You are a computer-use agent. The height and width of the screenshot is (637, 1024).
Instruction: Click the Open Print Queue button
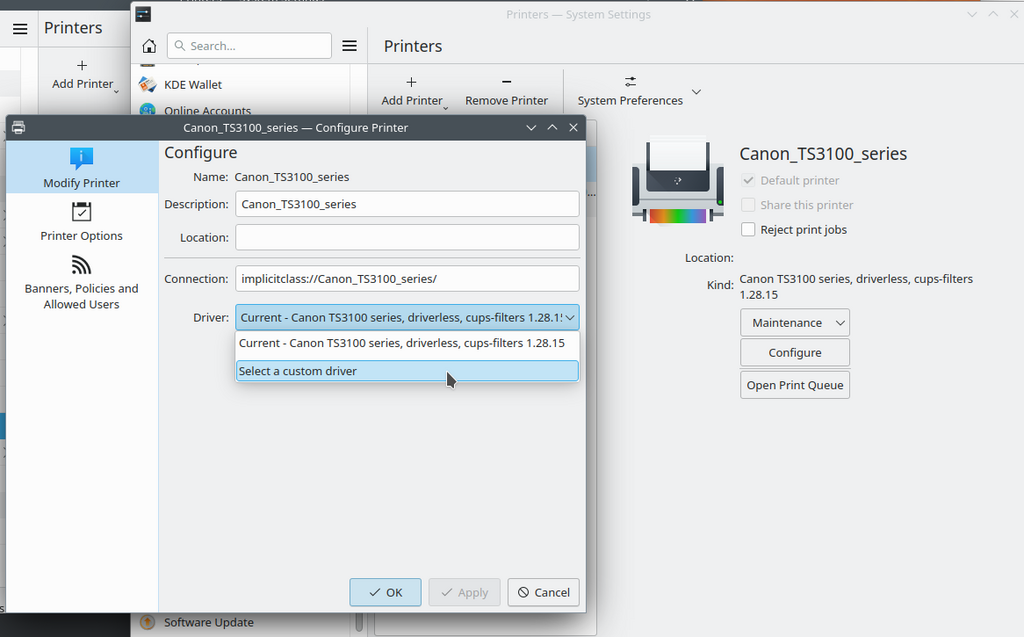[x=795, y=385]
